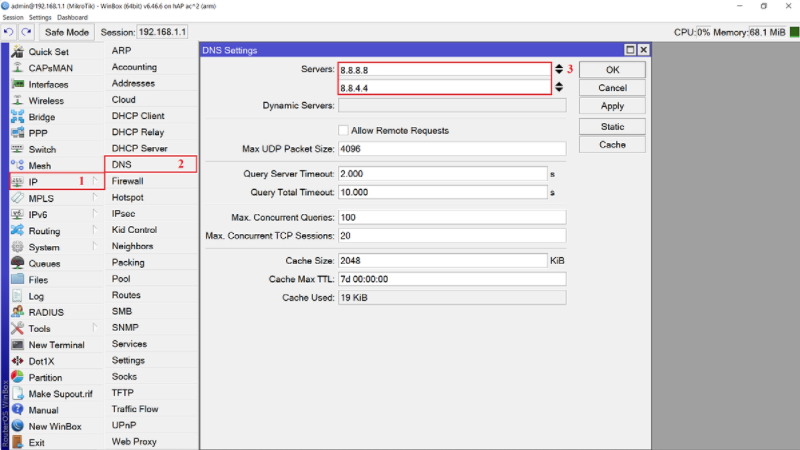
Task: Open the Static DNS entries button
Action: click(612, 127)
